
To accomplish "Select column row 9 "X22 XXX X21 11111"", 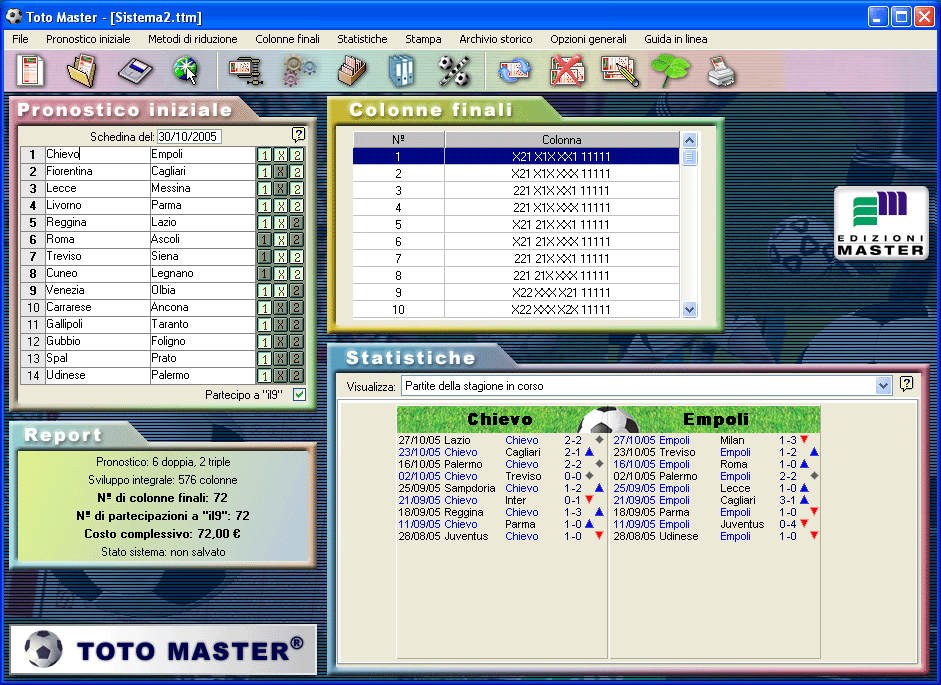I will point(516,292).
